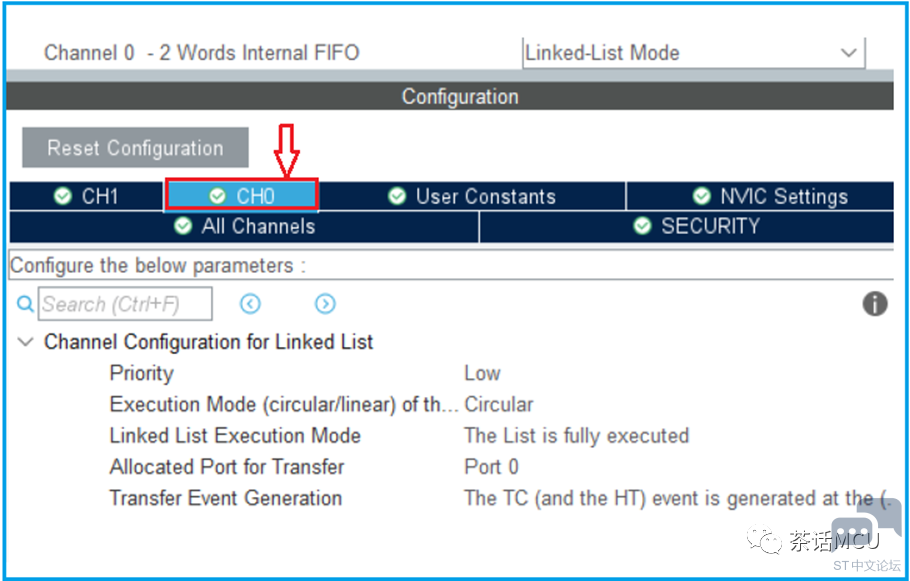Open the Linked-List Mode dropdown
The height and width of the screenshot is (581, 910).
coord(694,53)
